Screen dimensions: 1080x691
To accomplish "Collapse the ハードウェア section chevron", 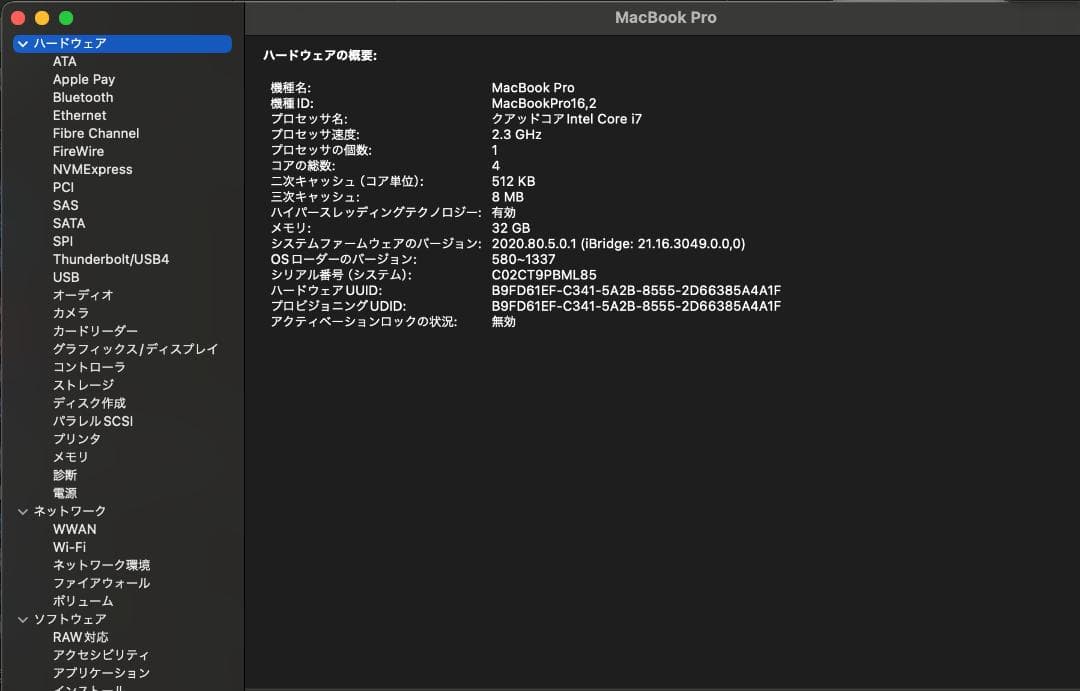I will click(x=23, y=43).
